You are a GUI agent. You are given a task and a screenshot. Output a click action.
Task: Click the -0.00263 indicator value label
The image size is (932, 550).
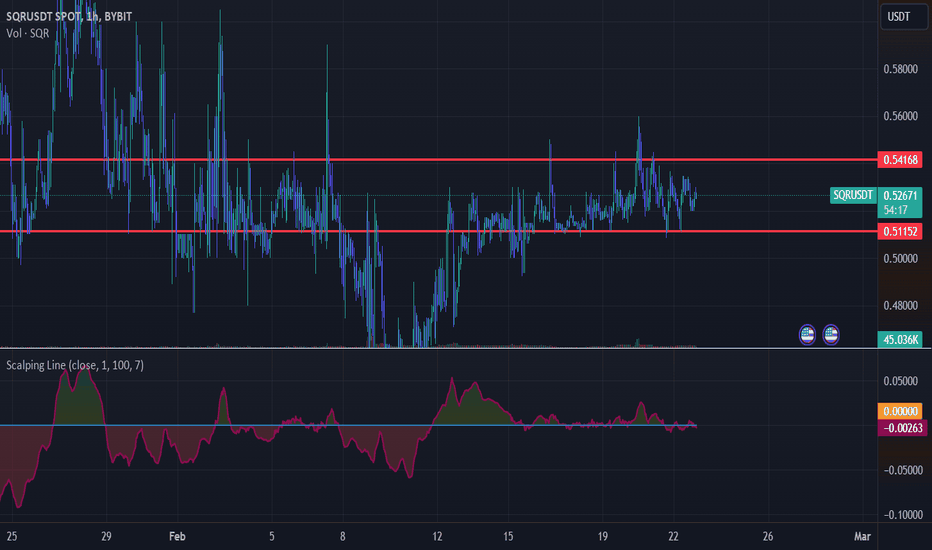(x=902, y=428)
